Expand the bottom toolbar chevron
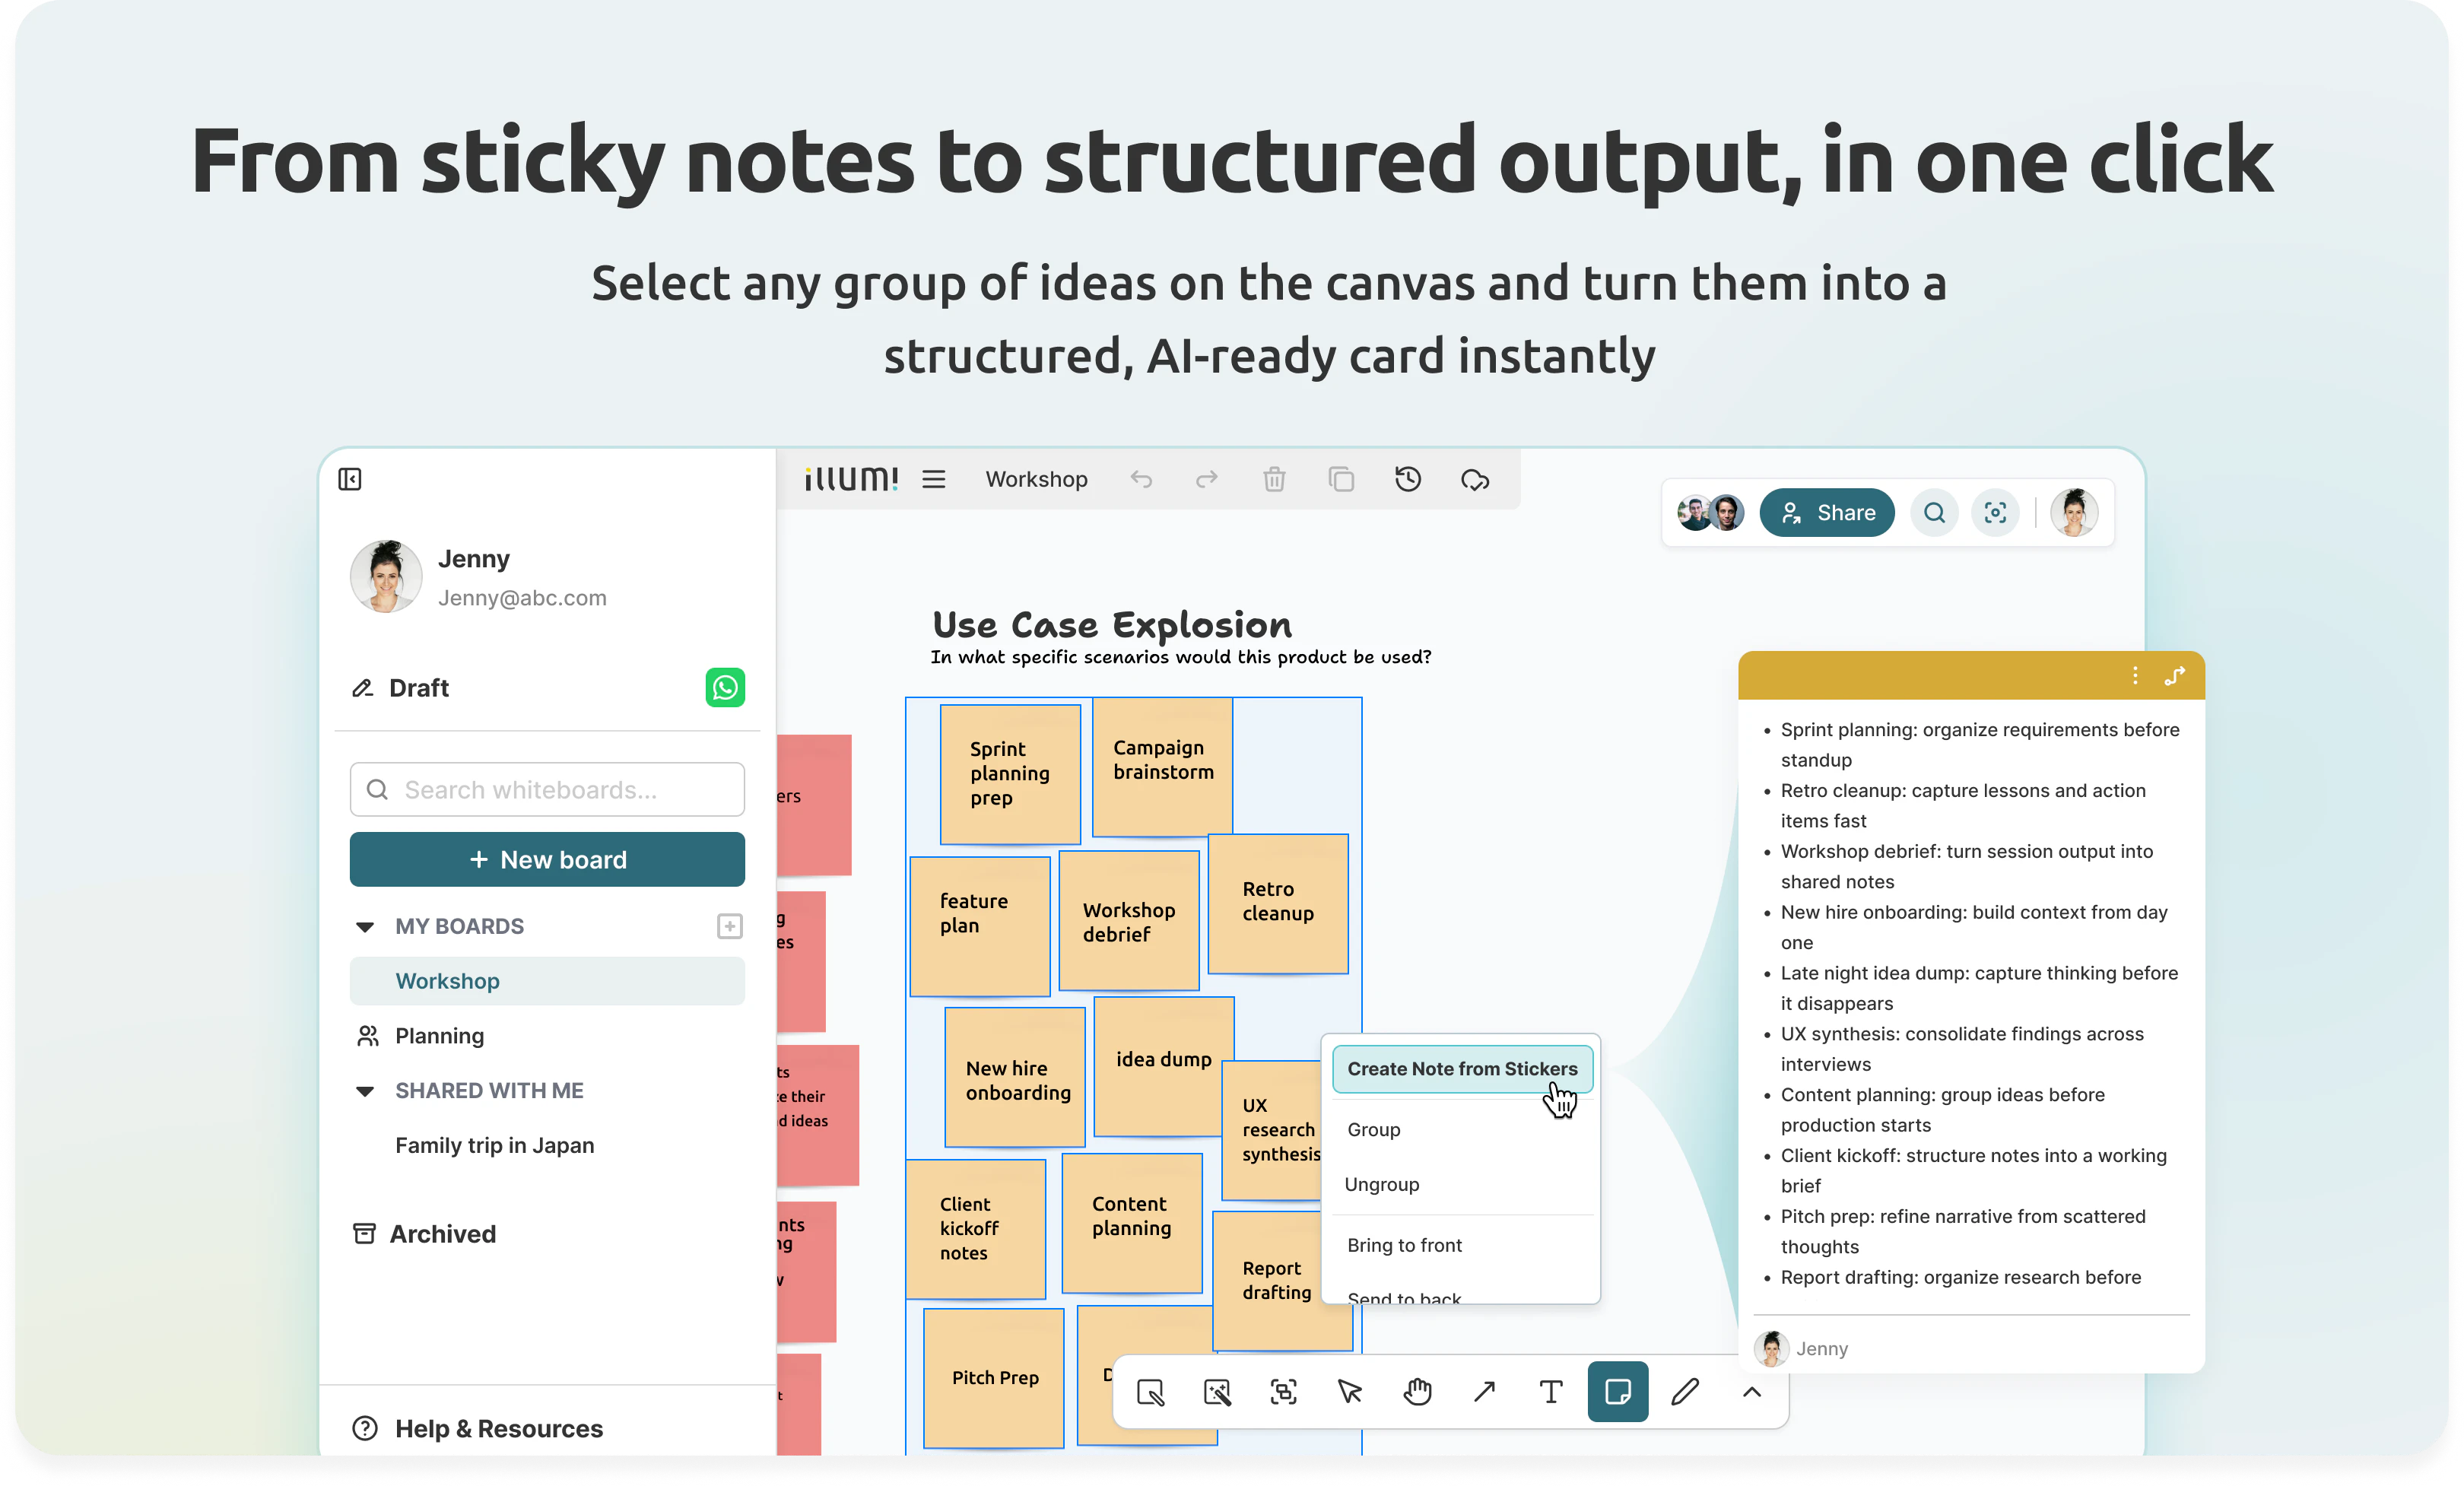 1752,1392
